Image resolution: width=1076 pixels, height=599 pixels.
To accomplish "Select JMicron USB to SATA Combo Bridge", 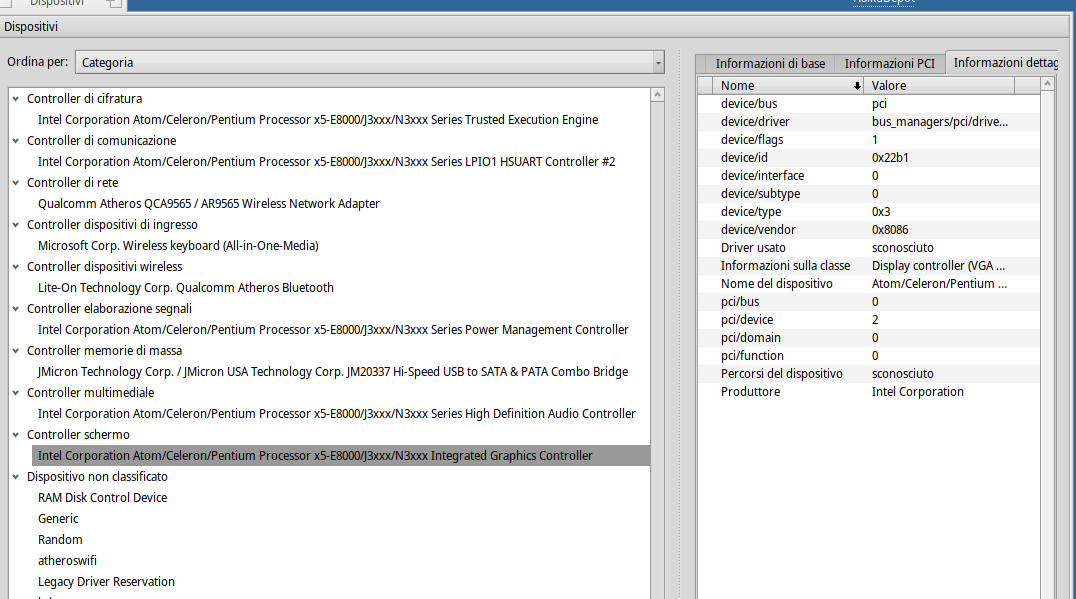I will (333, 371).
